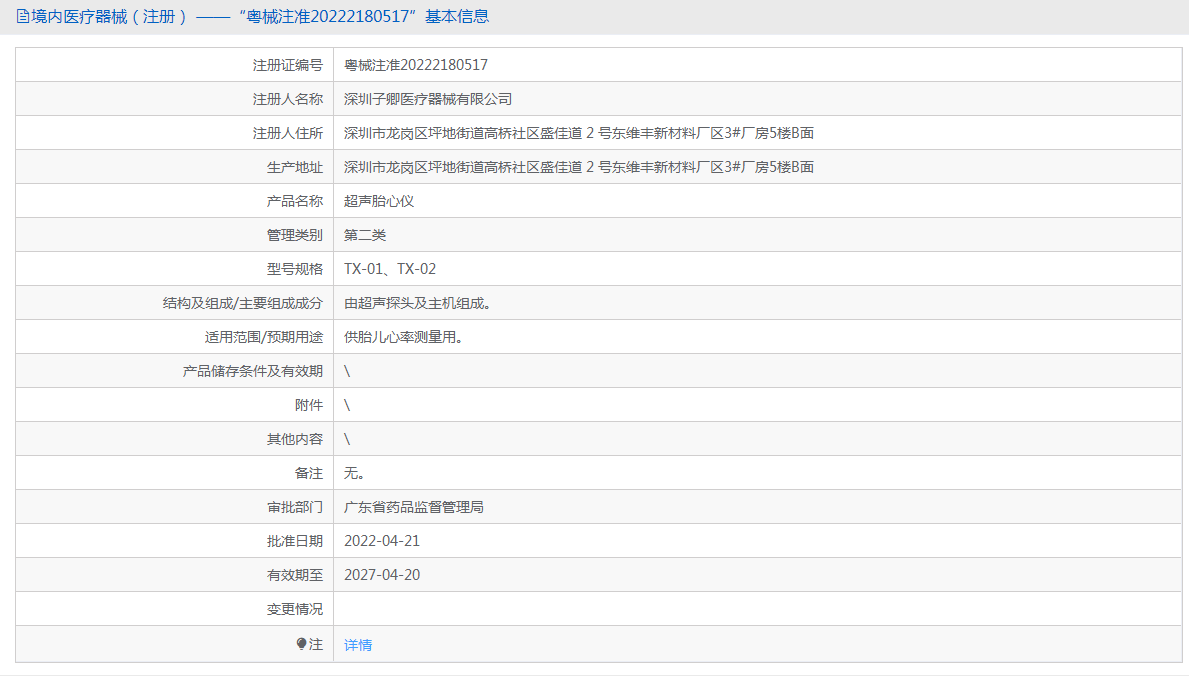This screenshot has height=680, width=1189.
Task: Click the 变更情况 label
Action: click(294, 609)
